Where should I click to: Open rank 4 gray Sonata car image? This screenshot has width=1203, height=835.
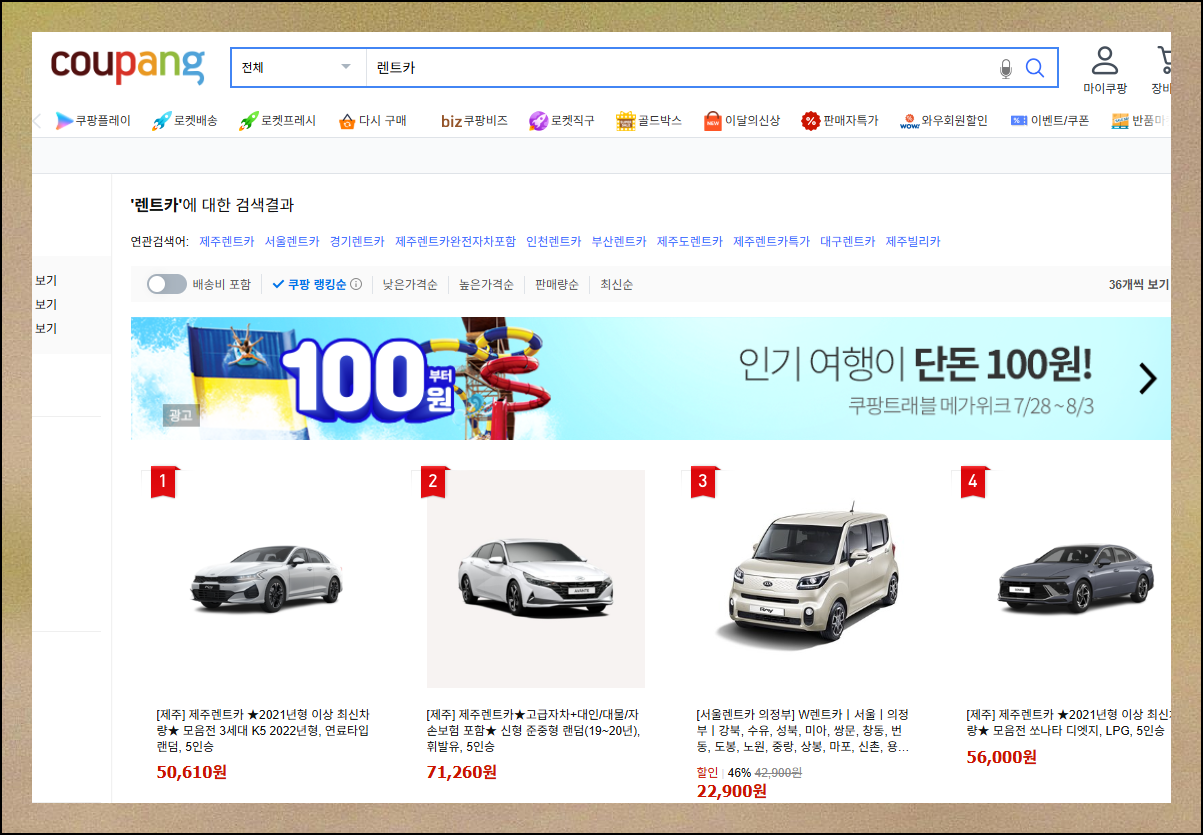pyautogui.click(x=1068, y=579)
